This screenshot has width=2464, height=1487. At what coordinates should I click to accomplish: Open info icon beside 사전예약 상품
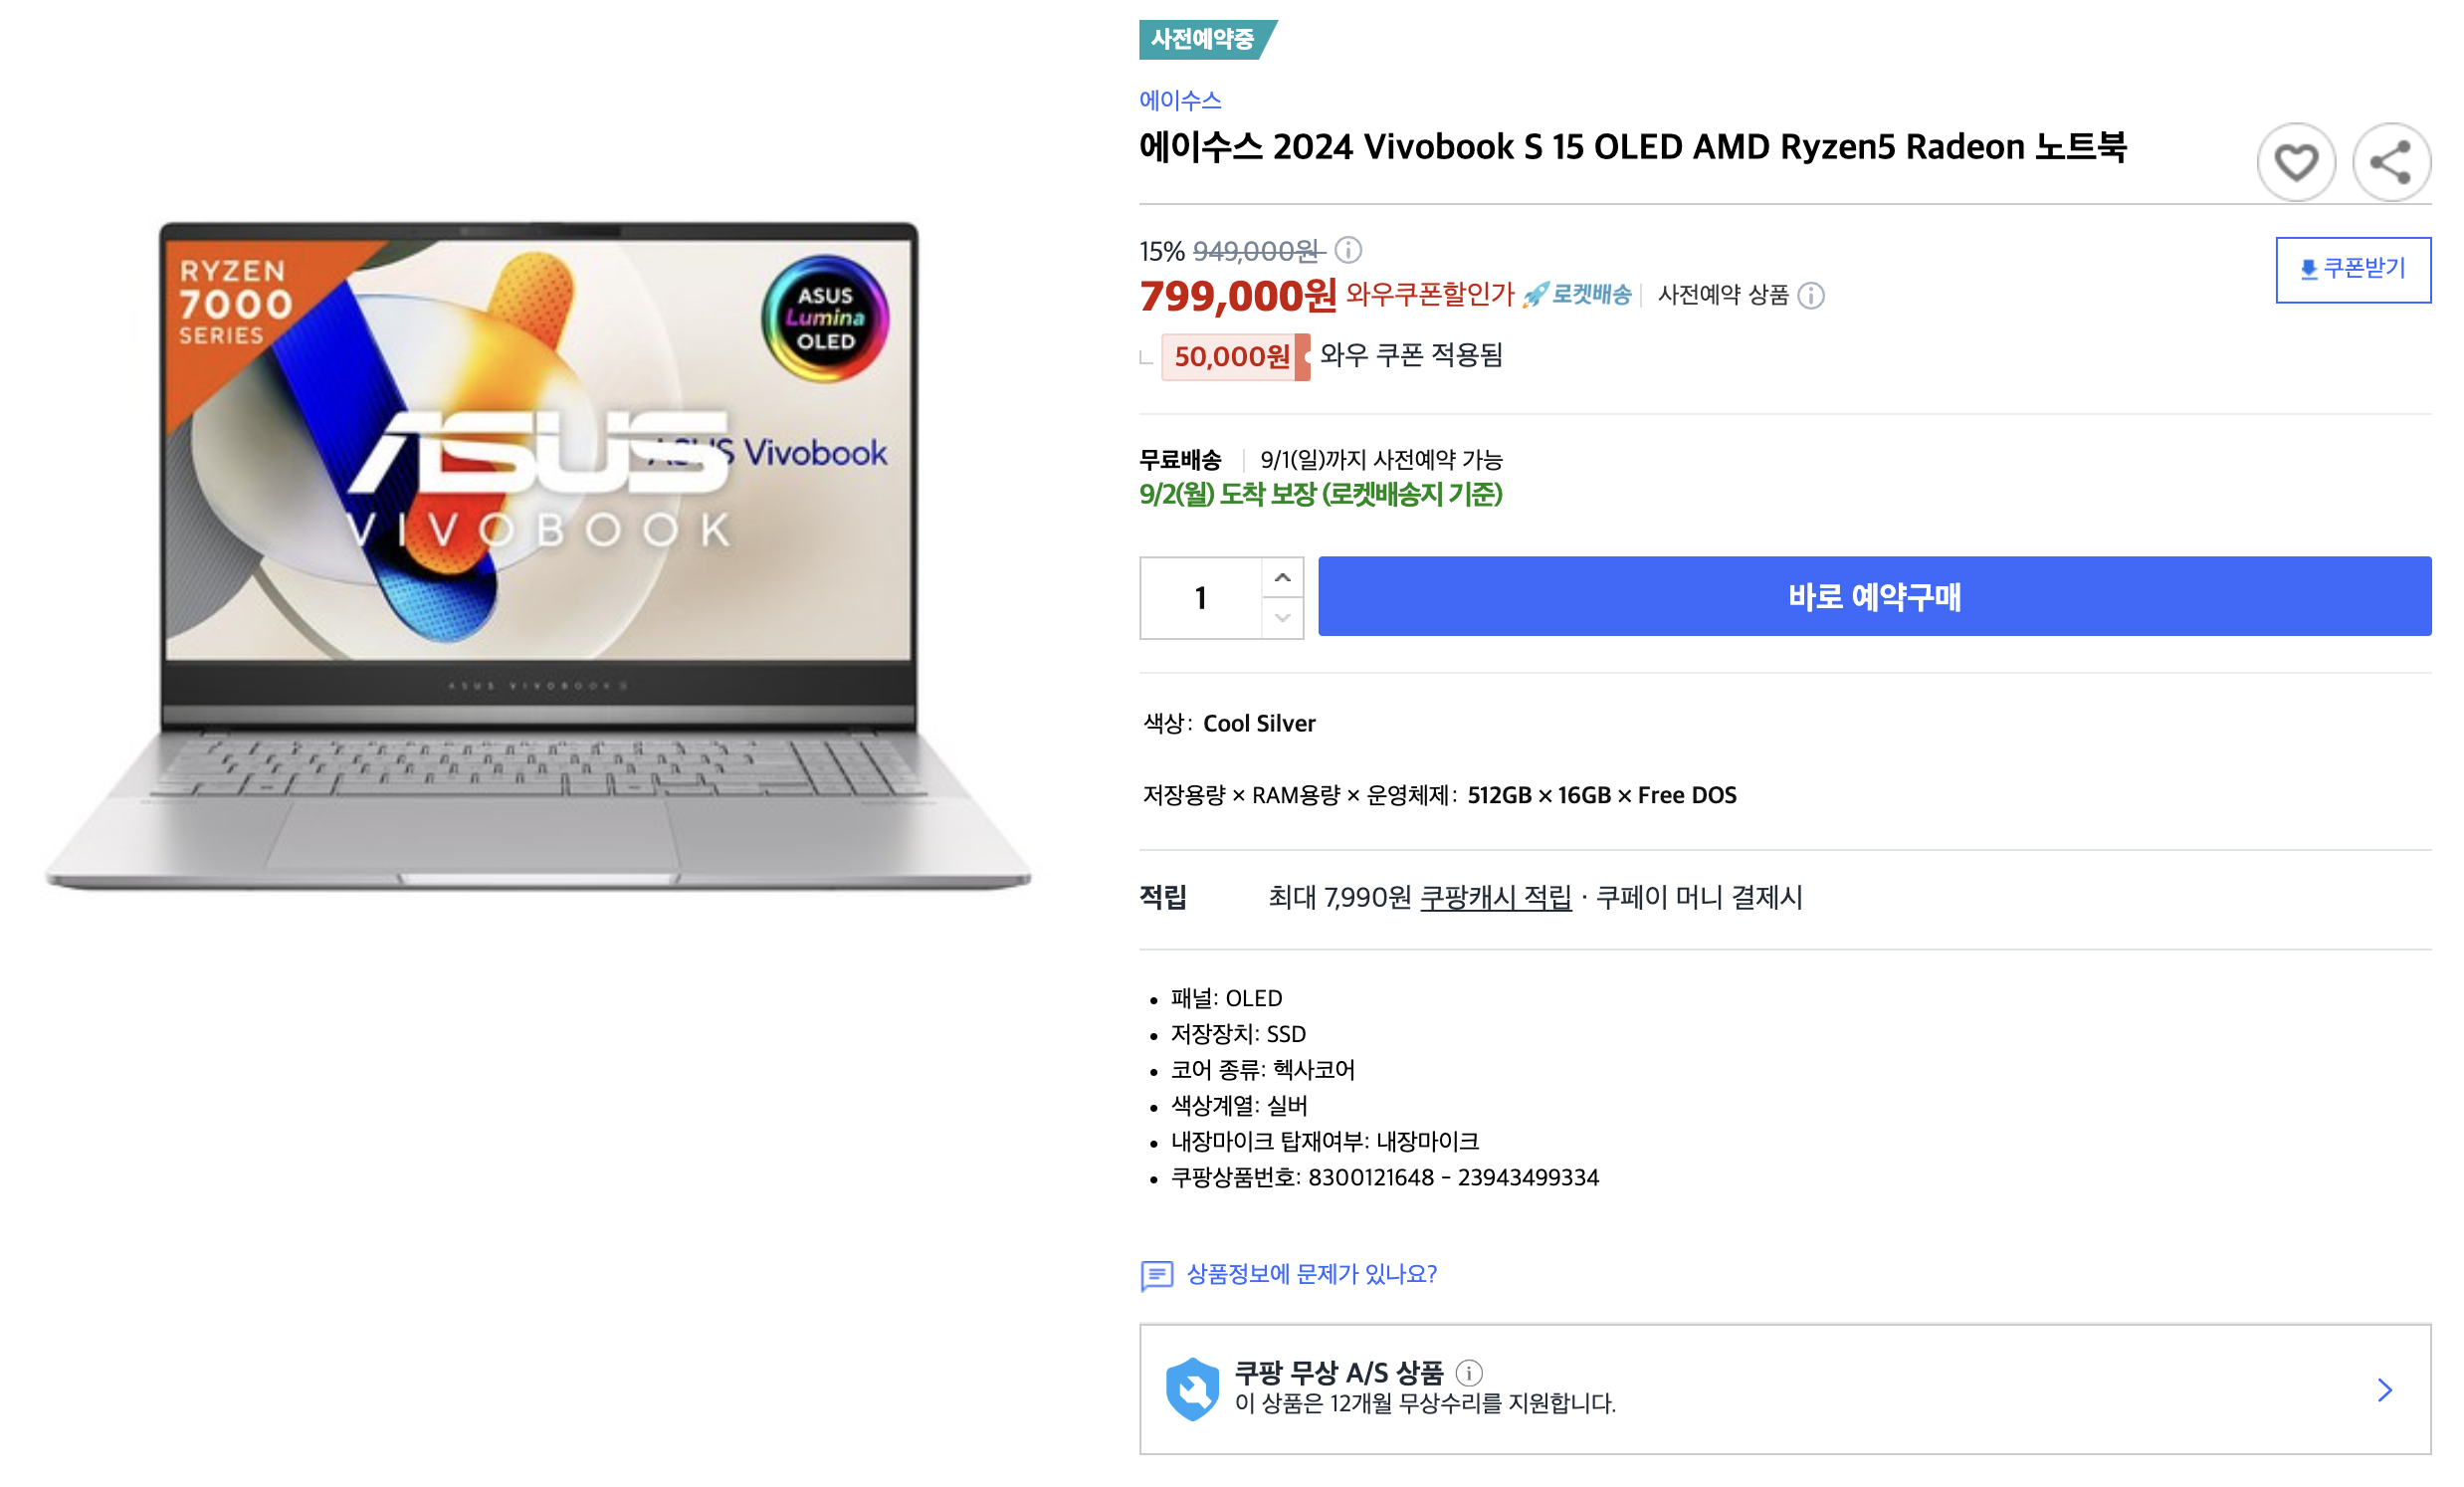(x=1811, y=295)
